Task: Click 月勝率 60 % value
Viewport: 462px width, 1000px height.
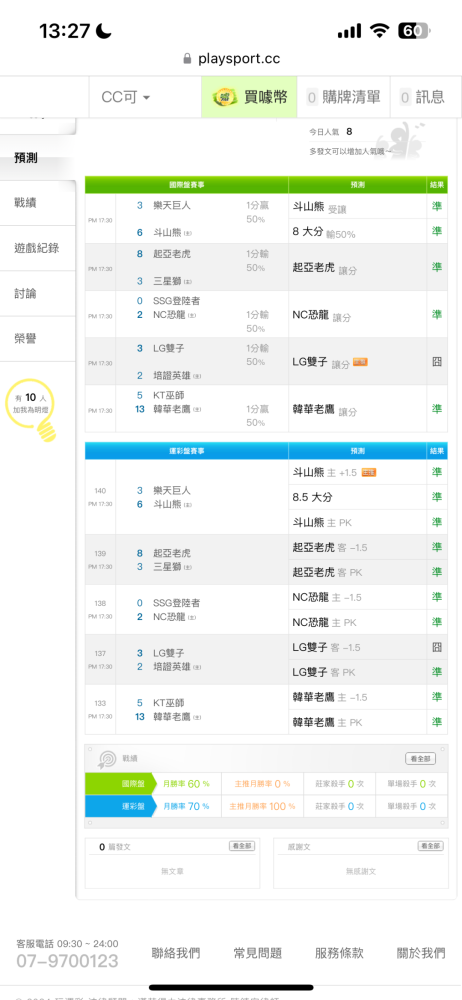Action: [x=186, y=783]
